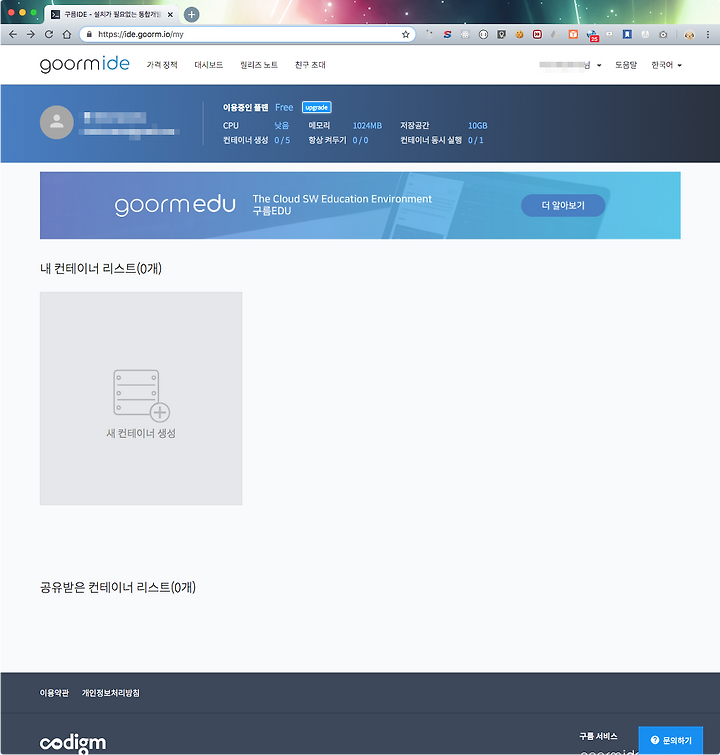Click the red fast-forward extension icon
The height and width of the screenshot is (755, 720).
pyautogui.click(x=537, y=34)
